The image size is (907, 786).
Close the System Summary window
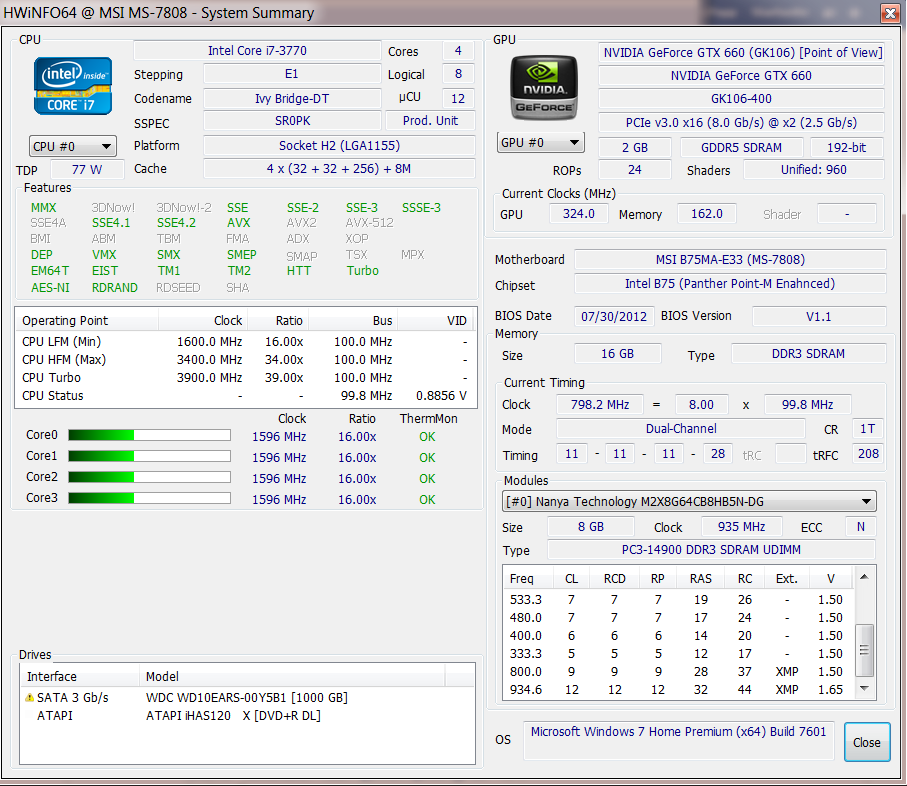click(890, 13)
